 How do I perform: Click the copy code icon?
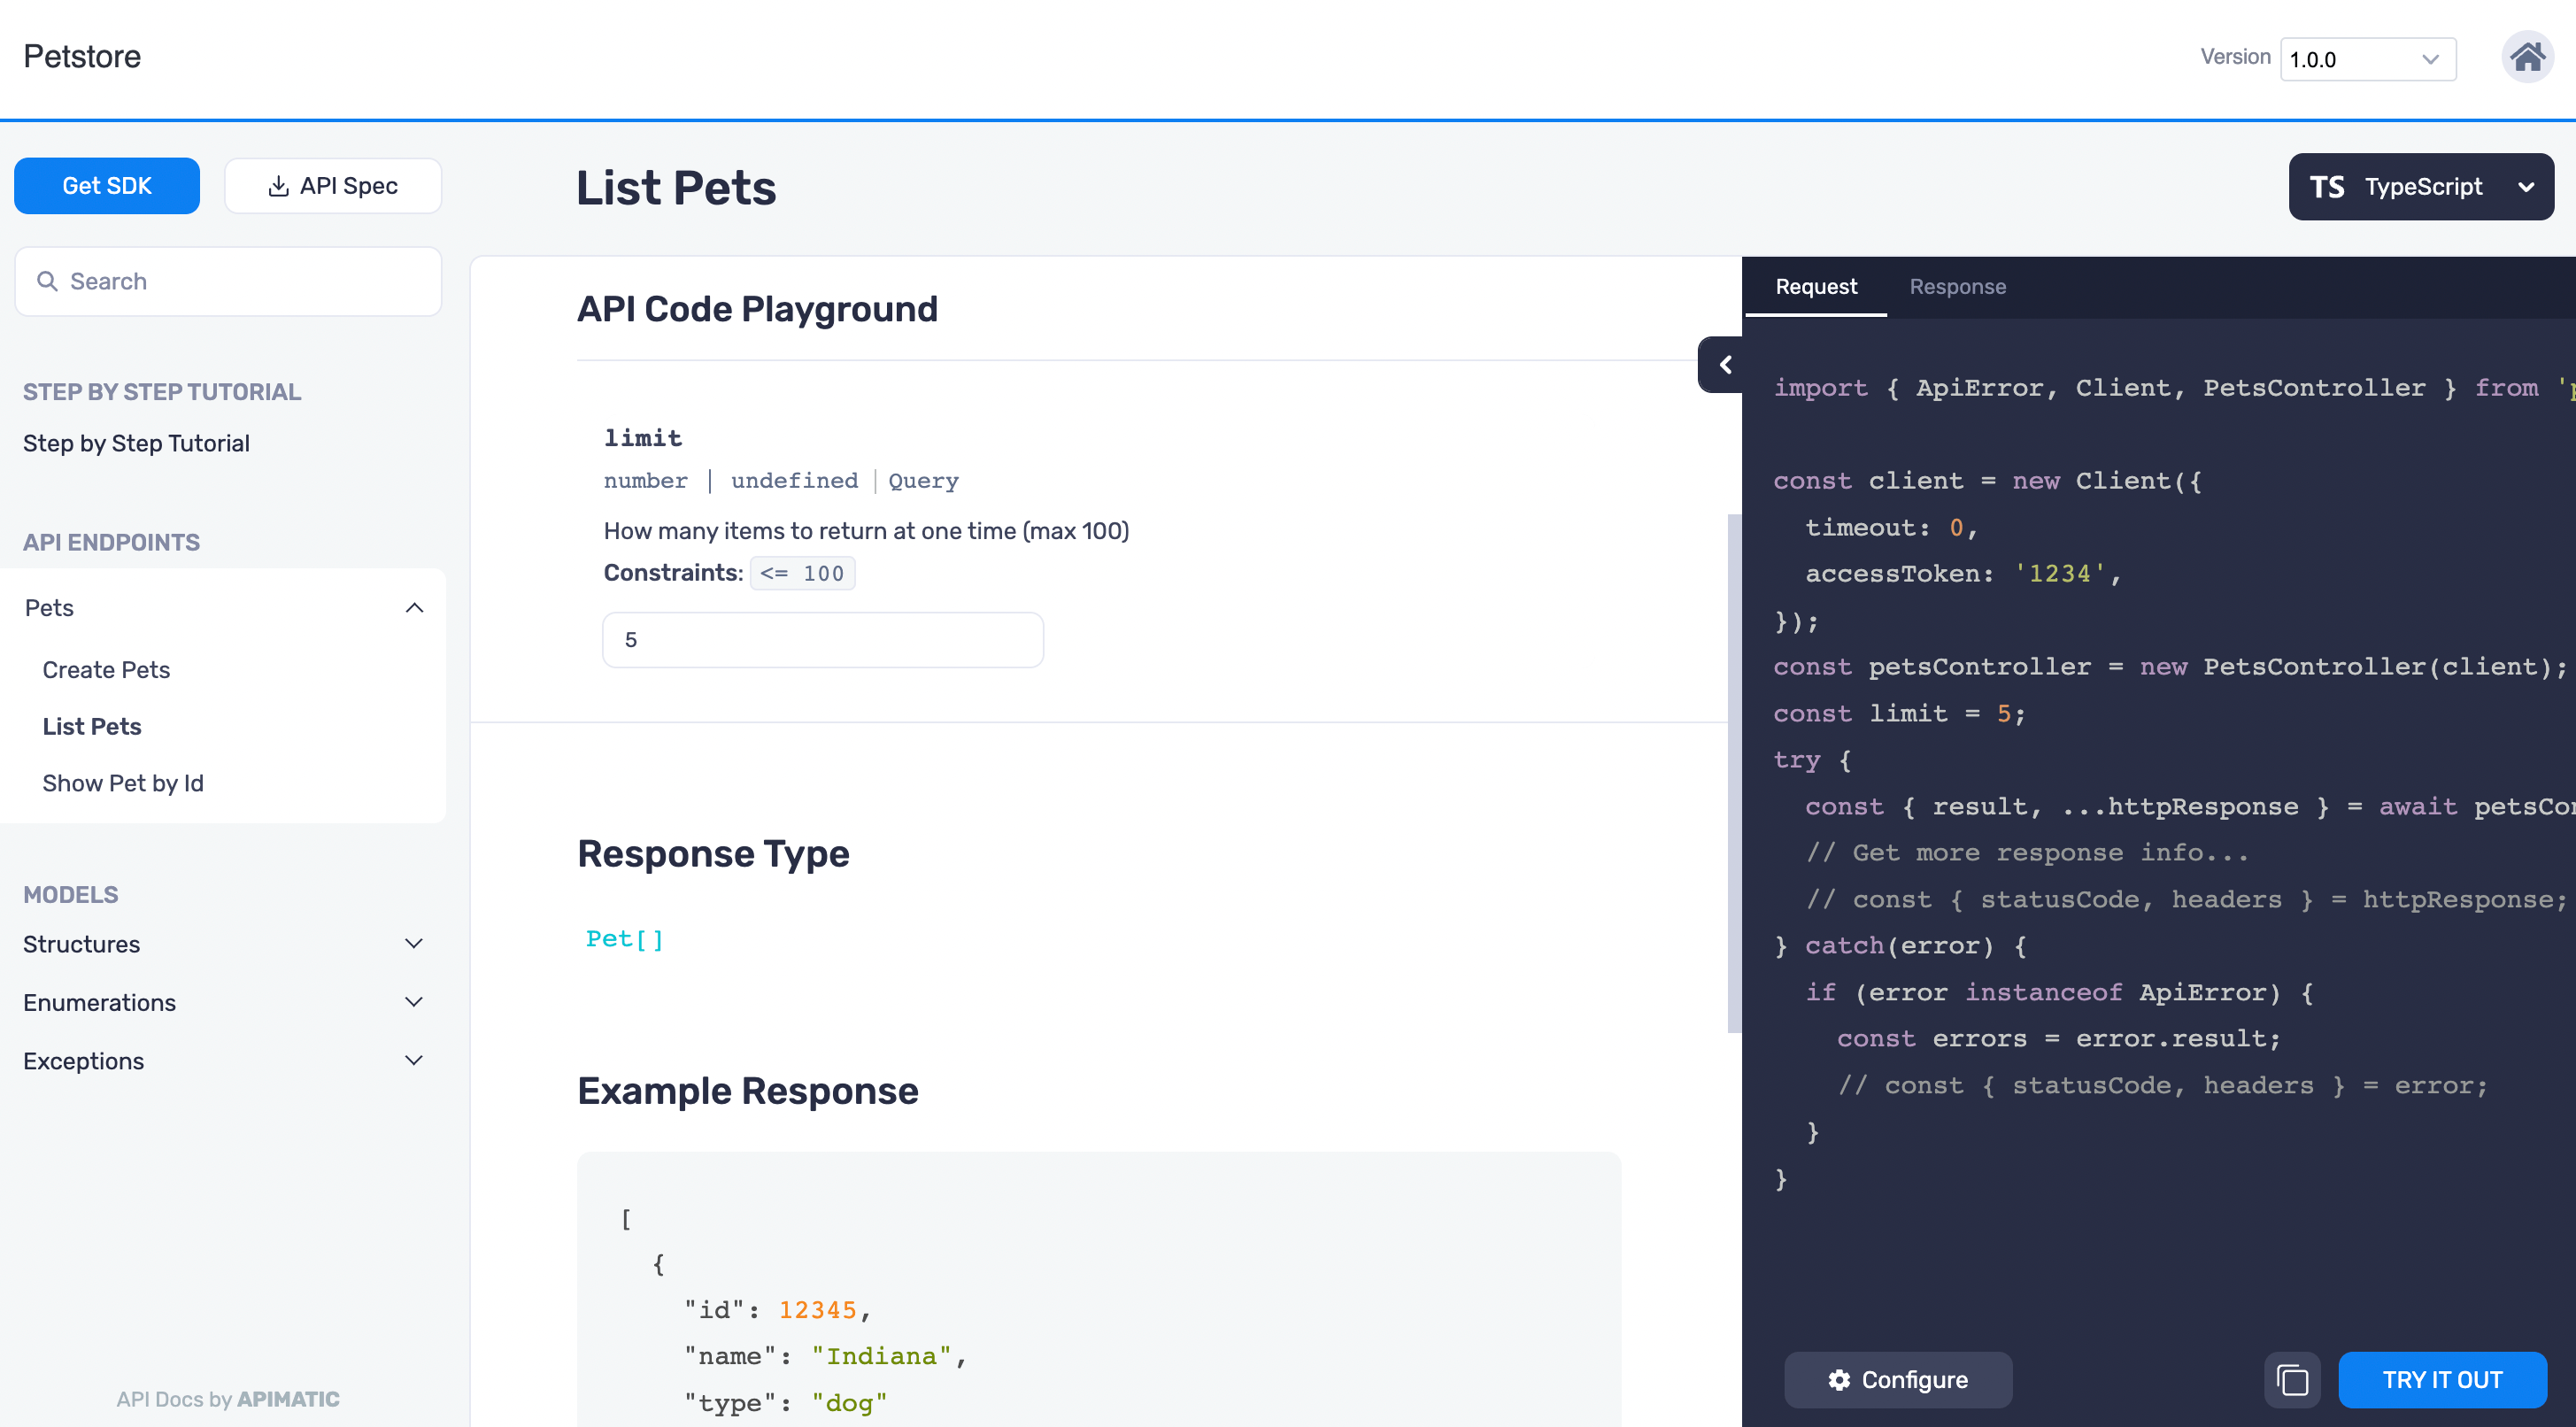pos(2292,1380)
